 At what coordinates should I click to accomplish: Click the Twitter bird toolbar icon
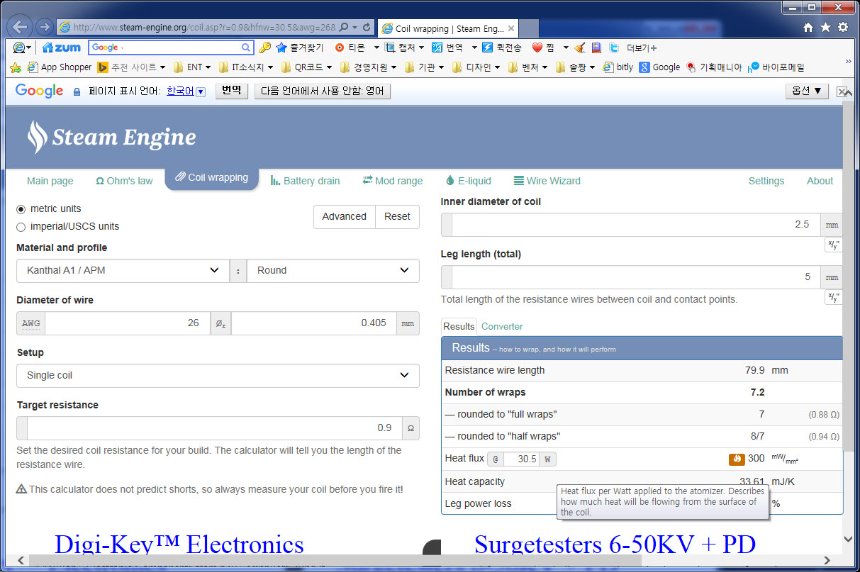(614, 48)
